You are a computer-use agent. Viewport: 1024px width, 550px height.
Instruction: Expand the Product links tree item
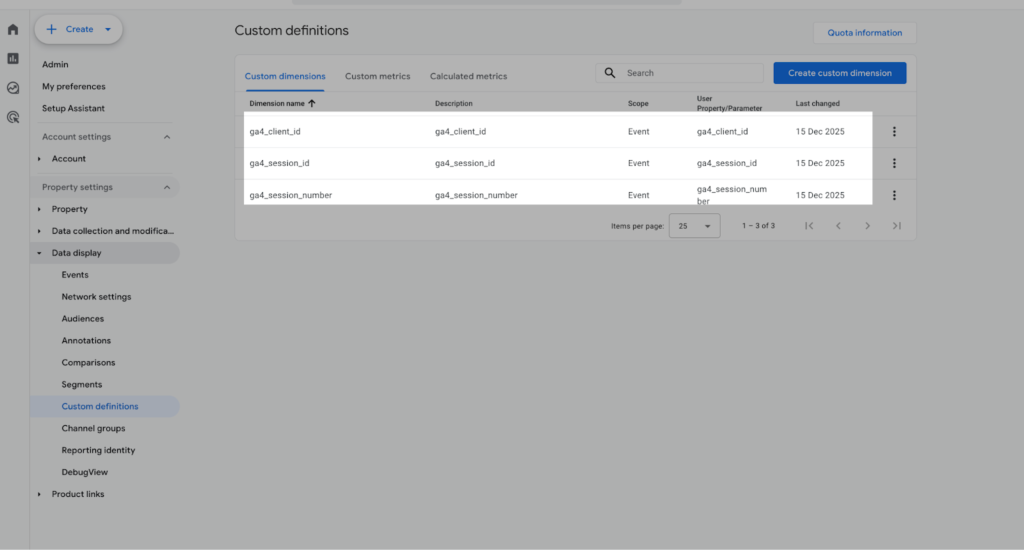(40, 494)
